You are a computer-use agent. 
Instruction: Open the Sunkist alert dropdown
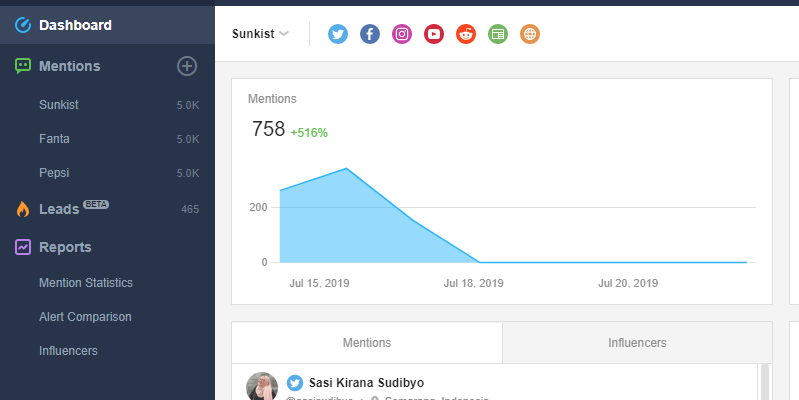click(260, 34)
